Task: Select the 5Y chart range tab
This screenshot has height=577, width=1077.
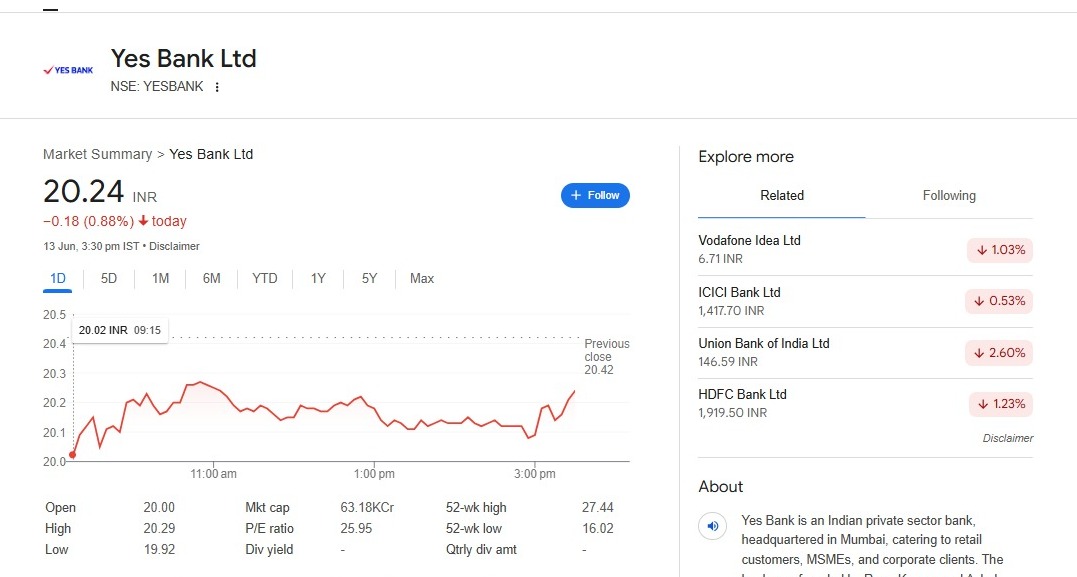Action: tap(370, 279)
